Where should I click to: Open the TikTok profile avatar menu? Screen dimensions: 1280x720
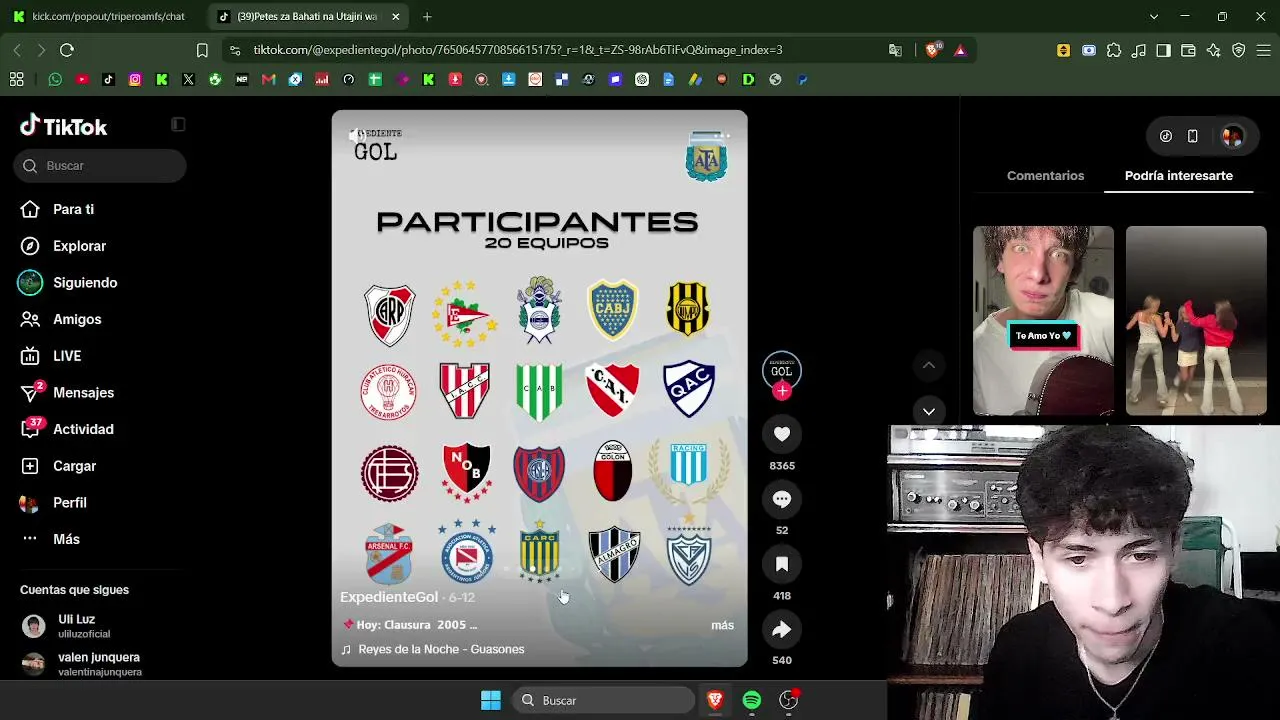tap(1232, 136)
